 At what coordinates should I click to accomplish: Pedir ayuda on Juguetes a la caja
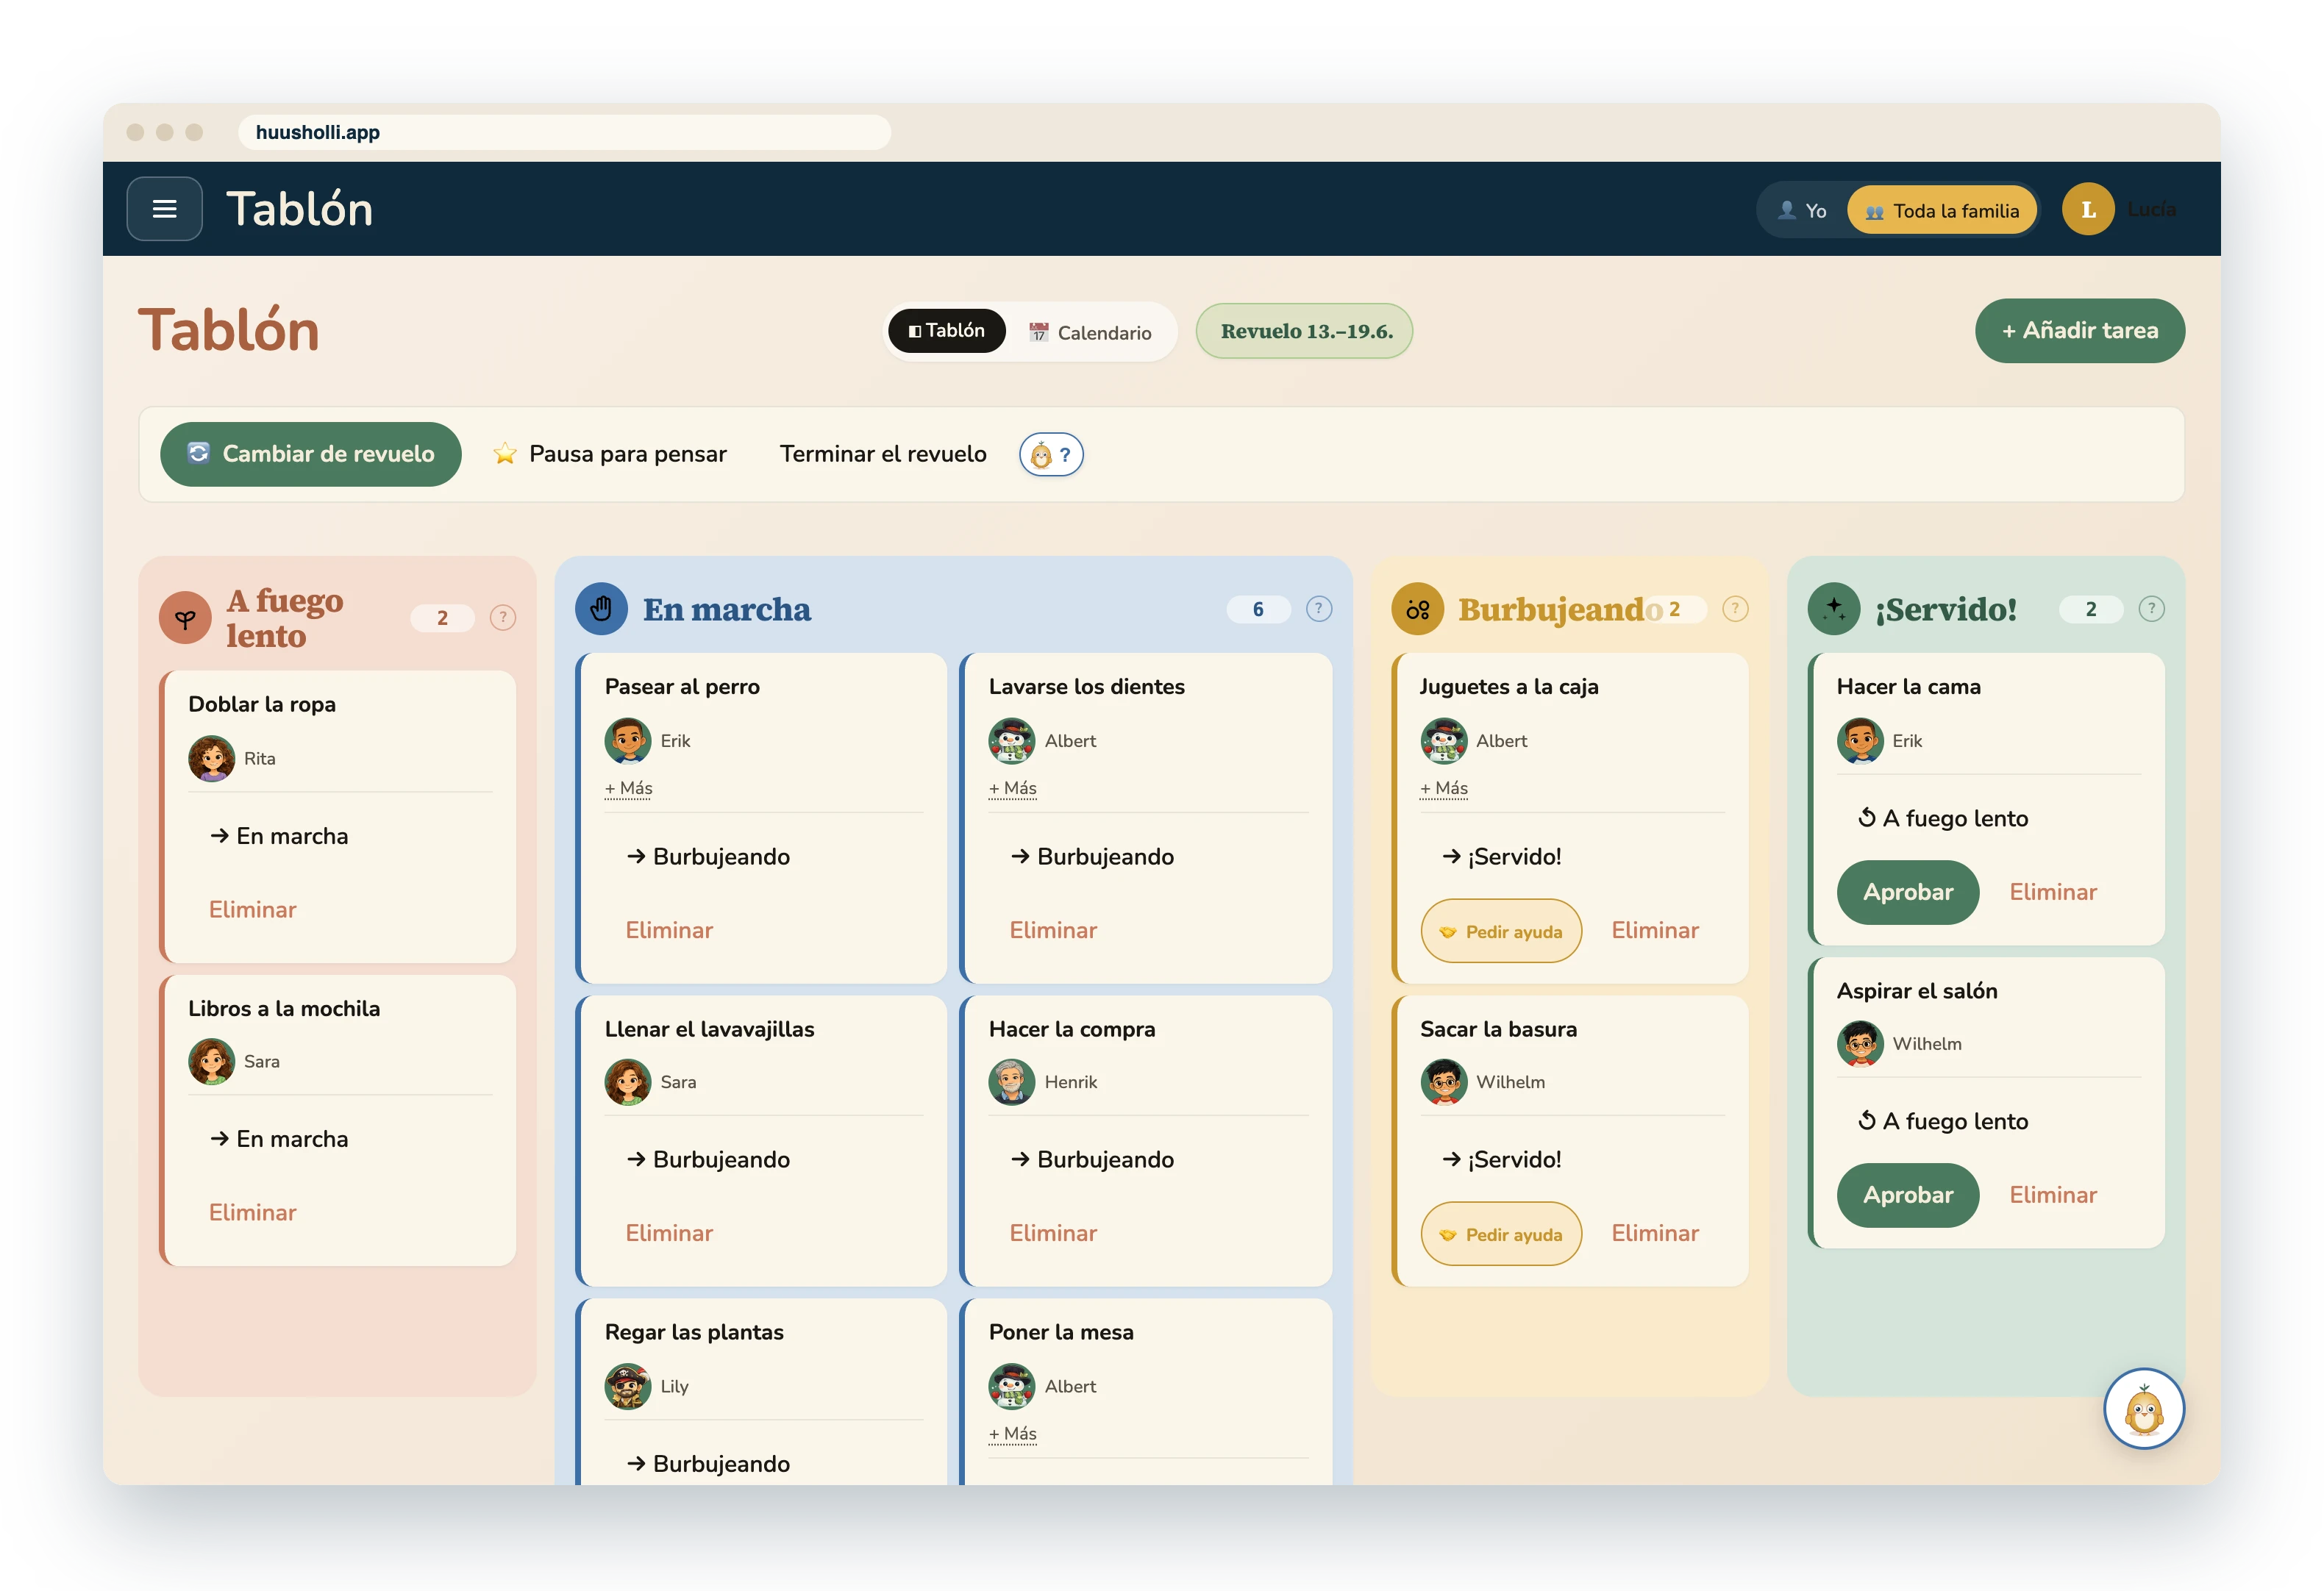point(1501,931)
